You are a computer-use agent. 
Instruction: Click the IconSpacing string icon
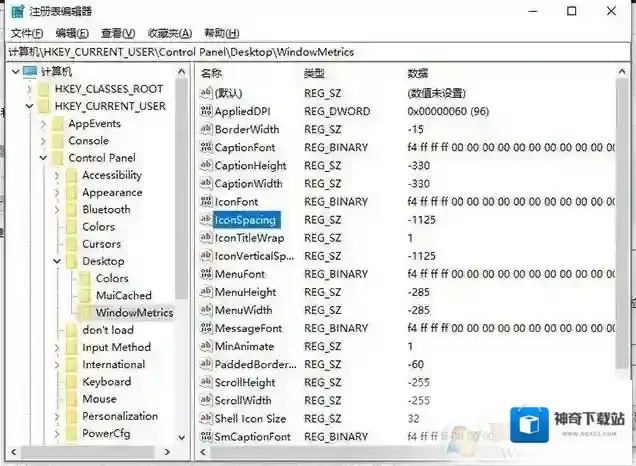click(x=206, y=219)
